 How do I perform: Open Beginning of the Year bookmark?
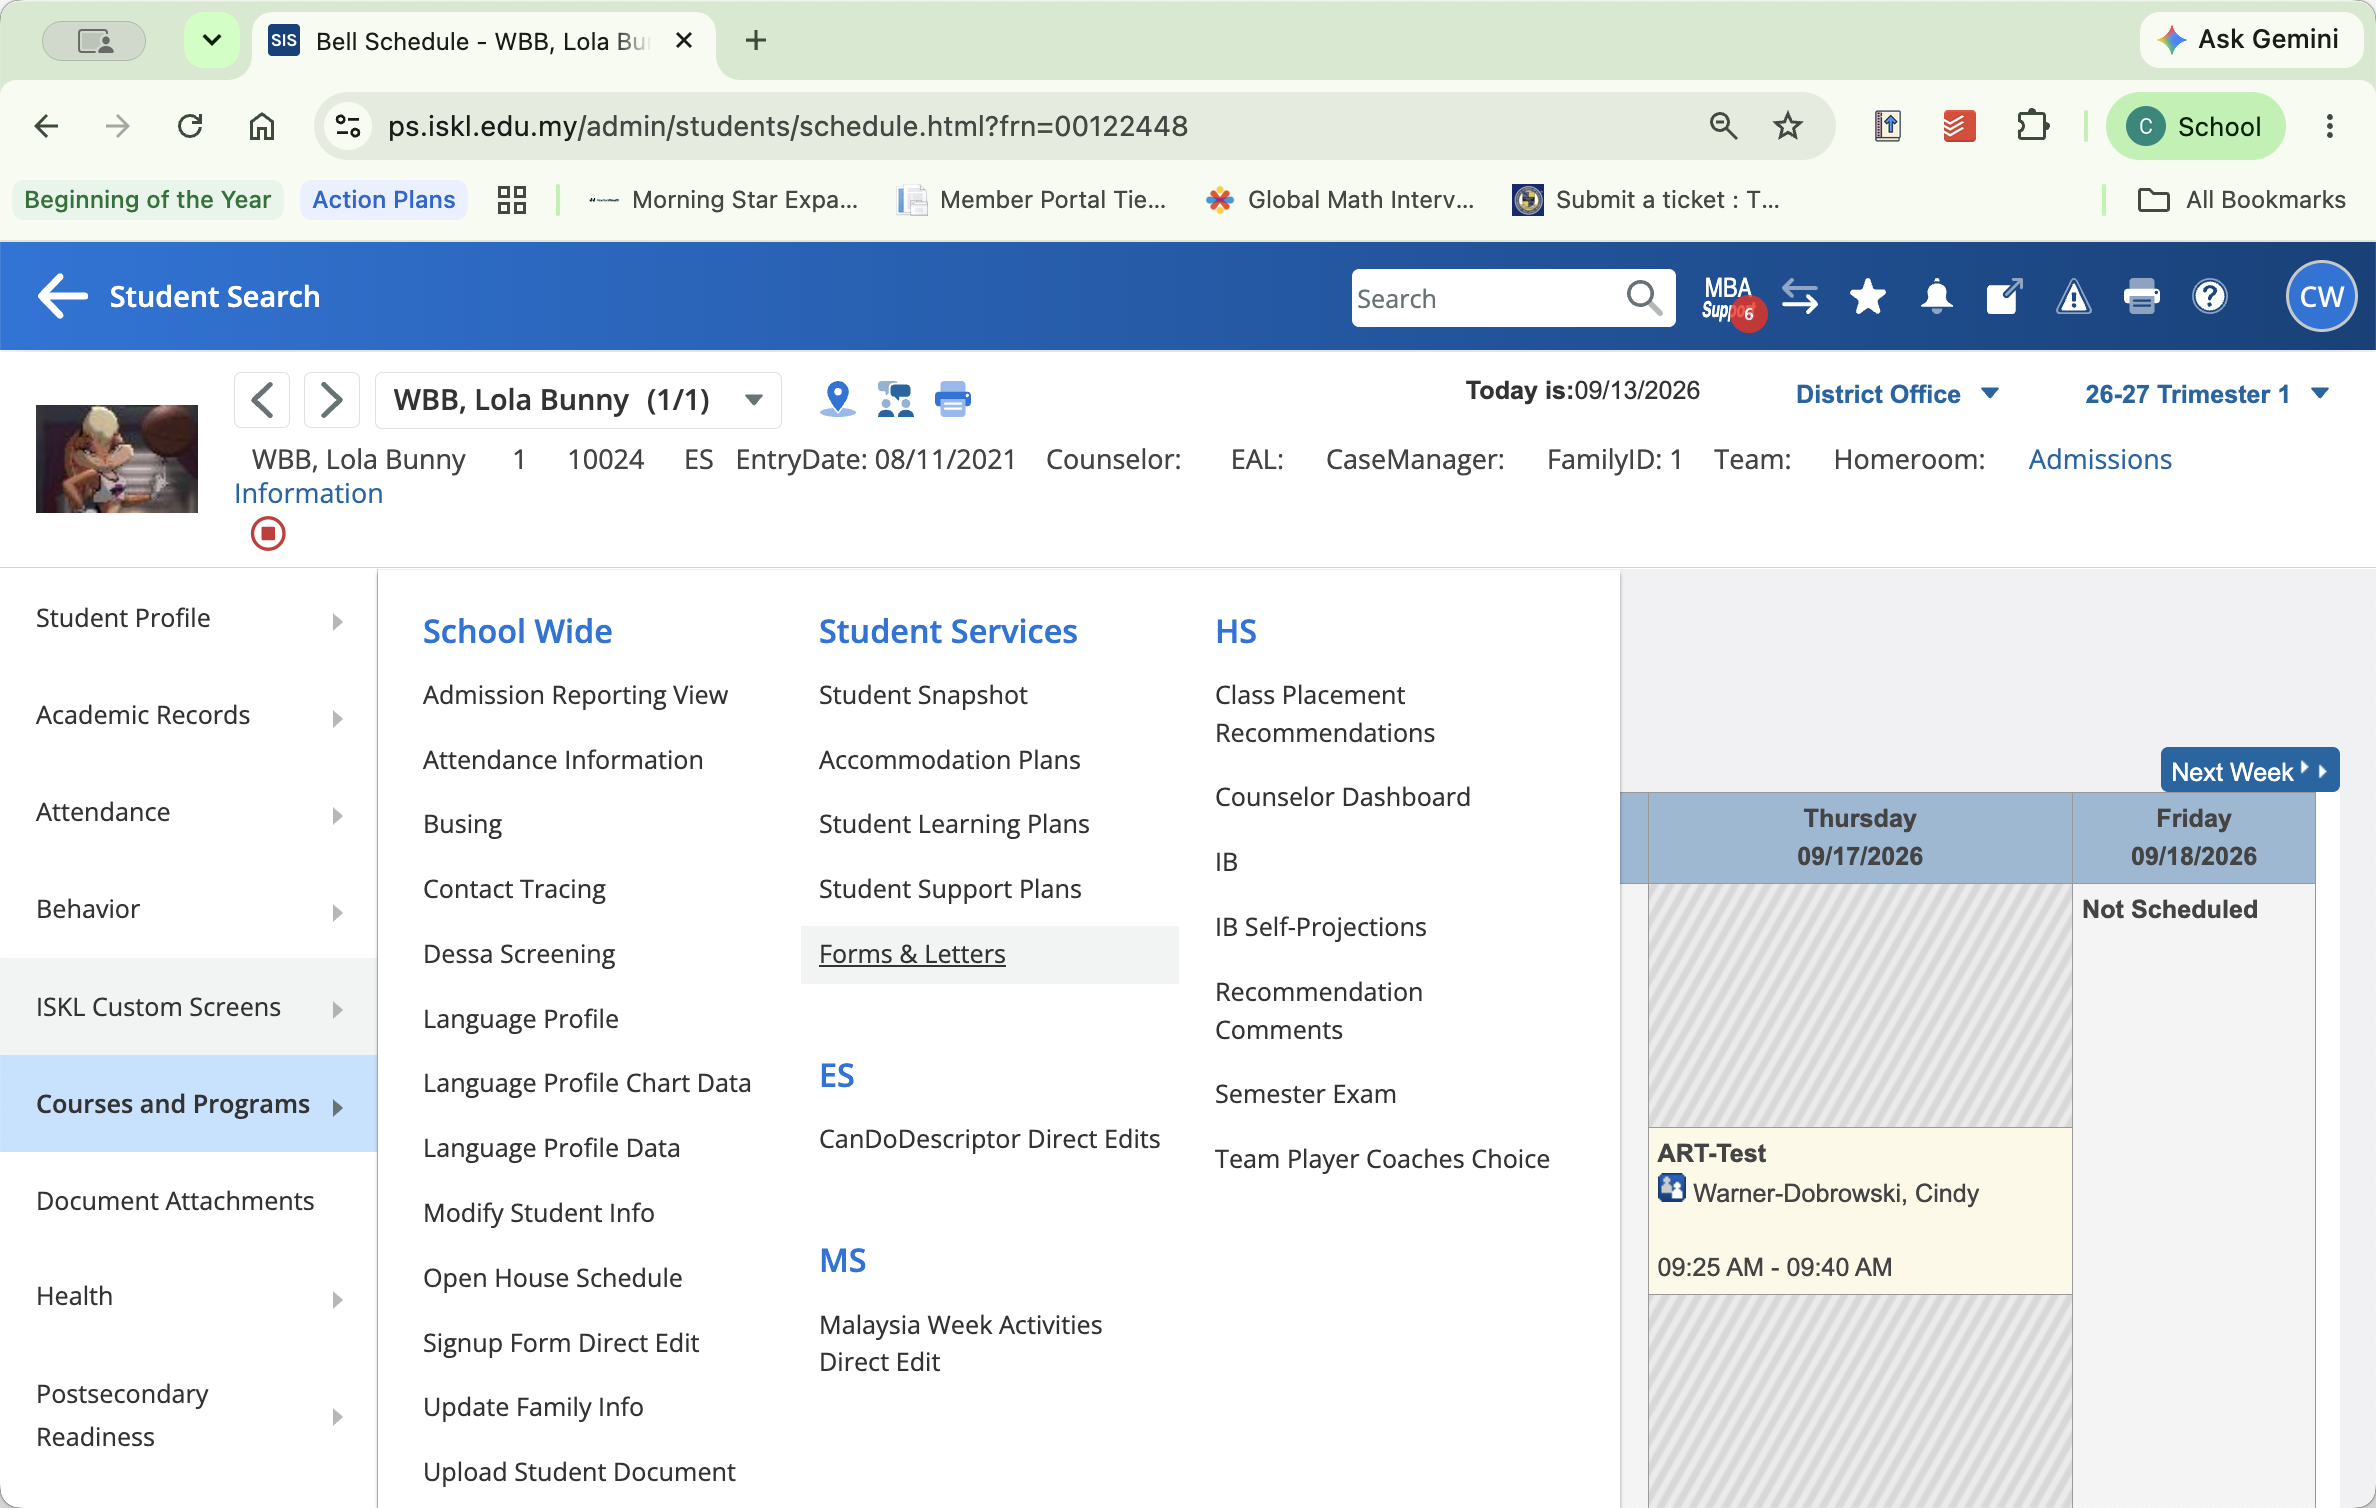(147, 200)
